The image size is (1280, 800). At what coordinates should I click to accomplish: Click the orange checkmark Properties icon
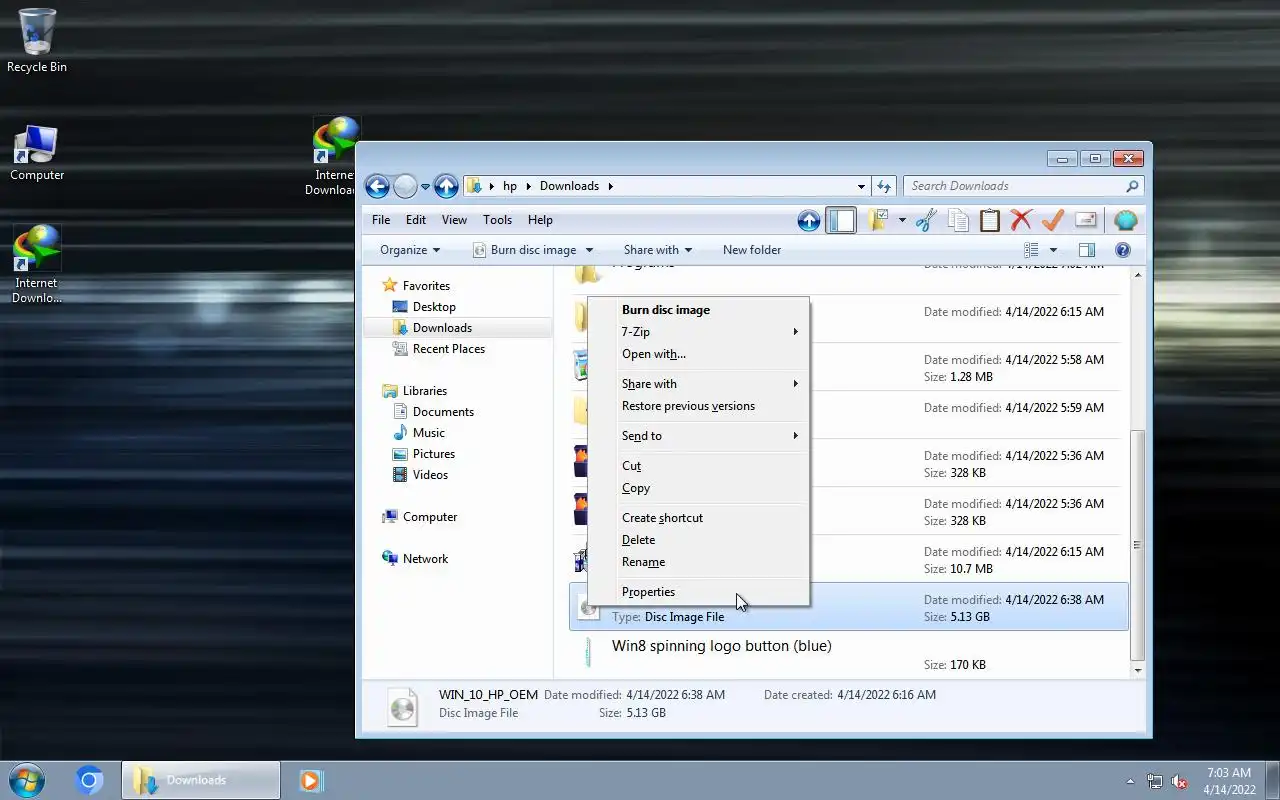[1053, 221]
